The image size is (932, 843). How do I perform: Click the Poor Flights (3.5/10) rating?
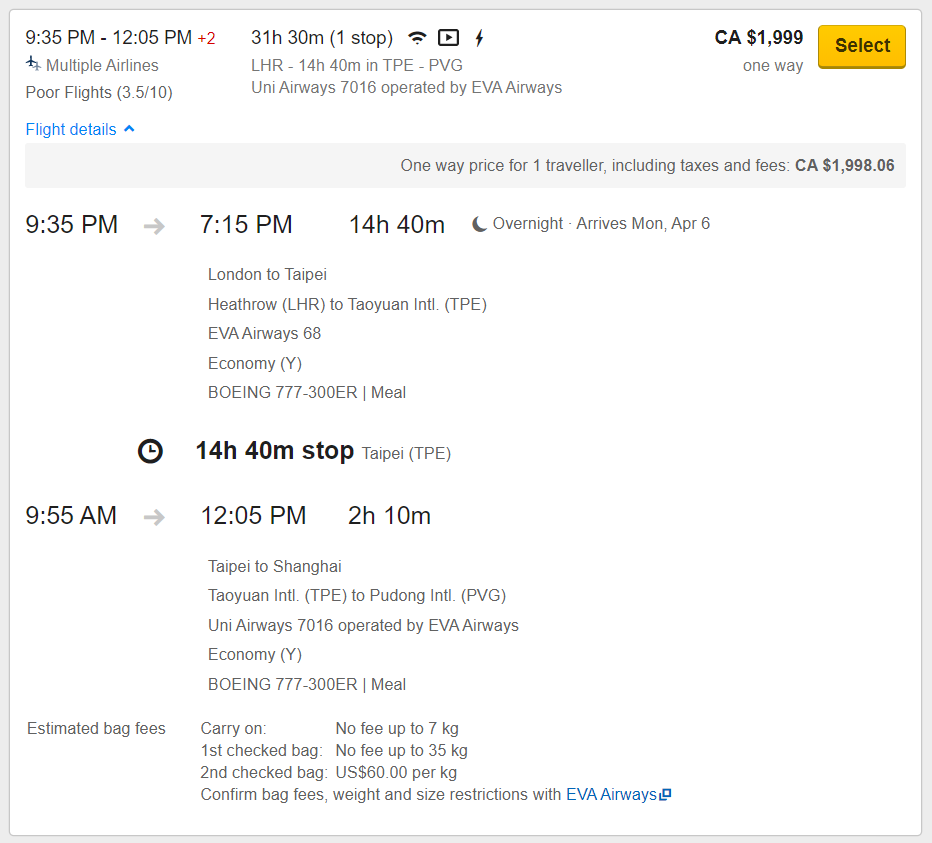tap(99, 93)
